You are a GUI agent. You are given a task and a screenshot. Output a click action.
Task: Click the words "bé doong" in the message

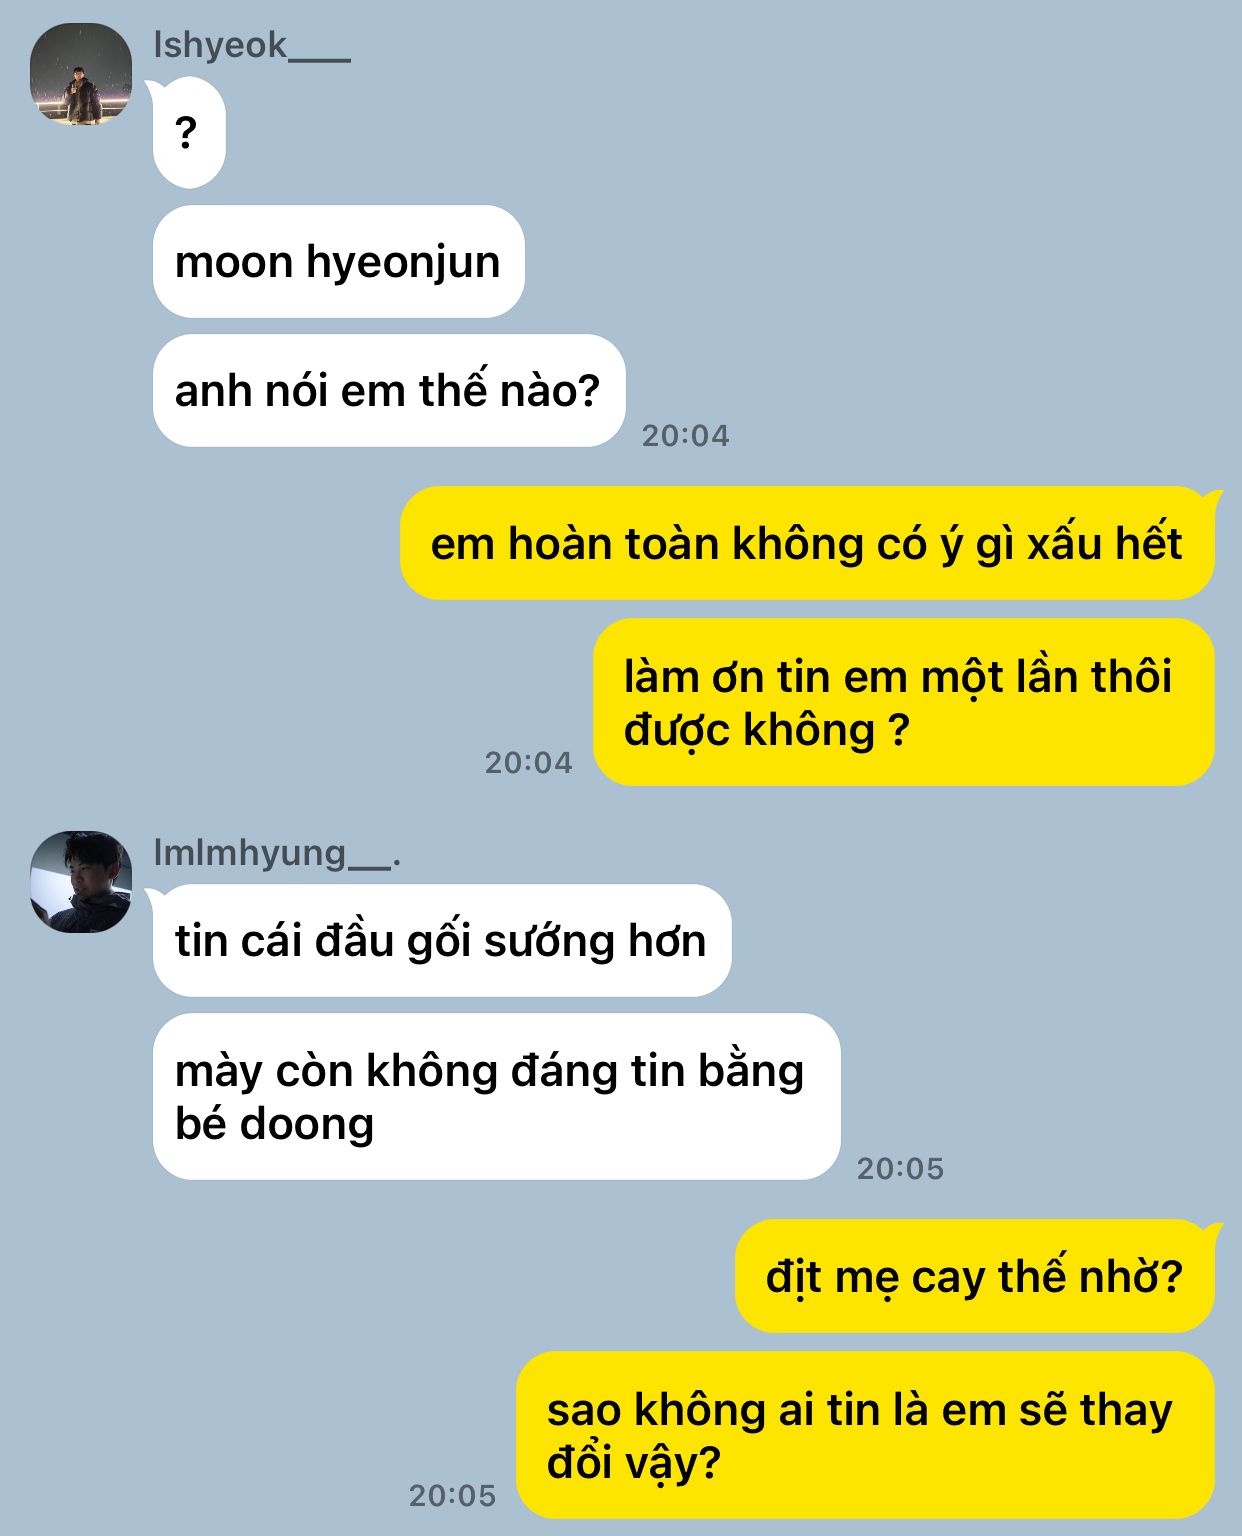coord(275,1124)
